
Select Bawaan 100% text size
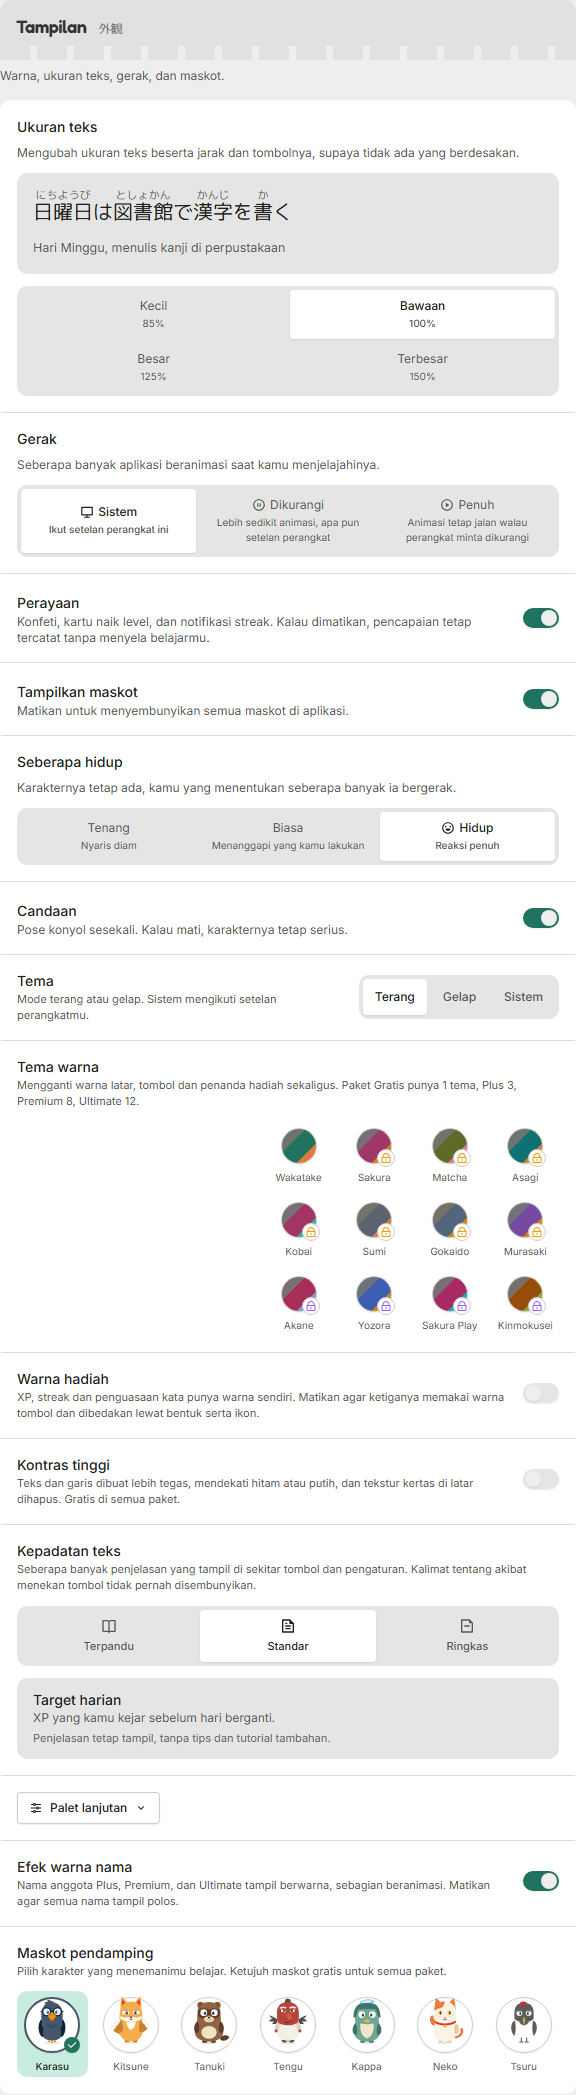coord(422,315)
